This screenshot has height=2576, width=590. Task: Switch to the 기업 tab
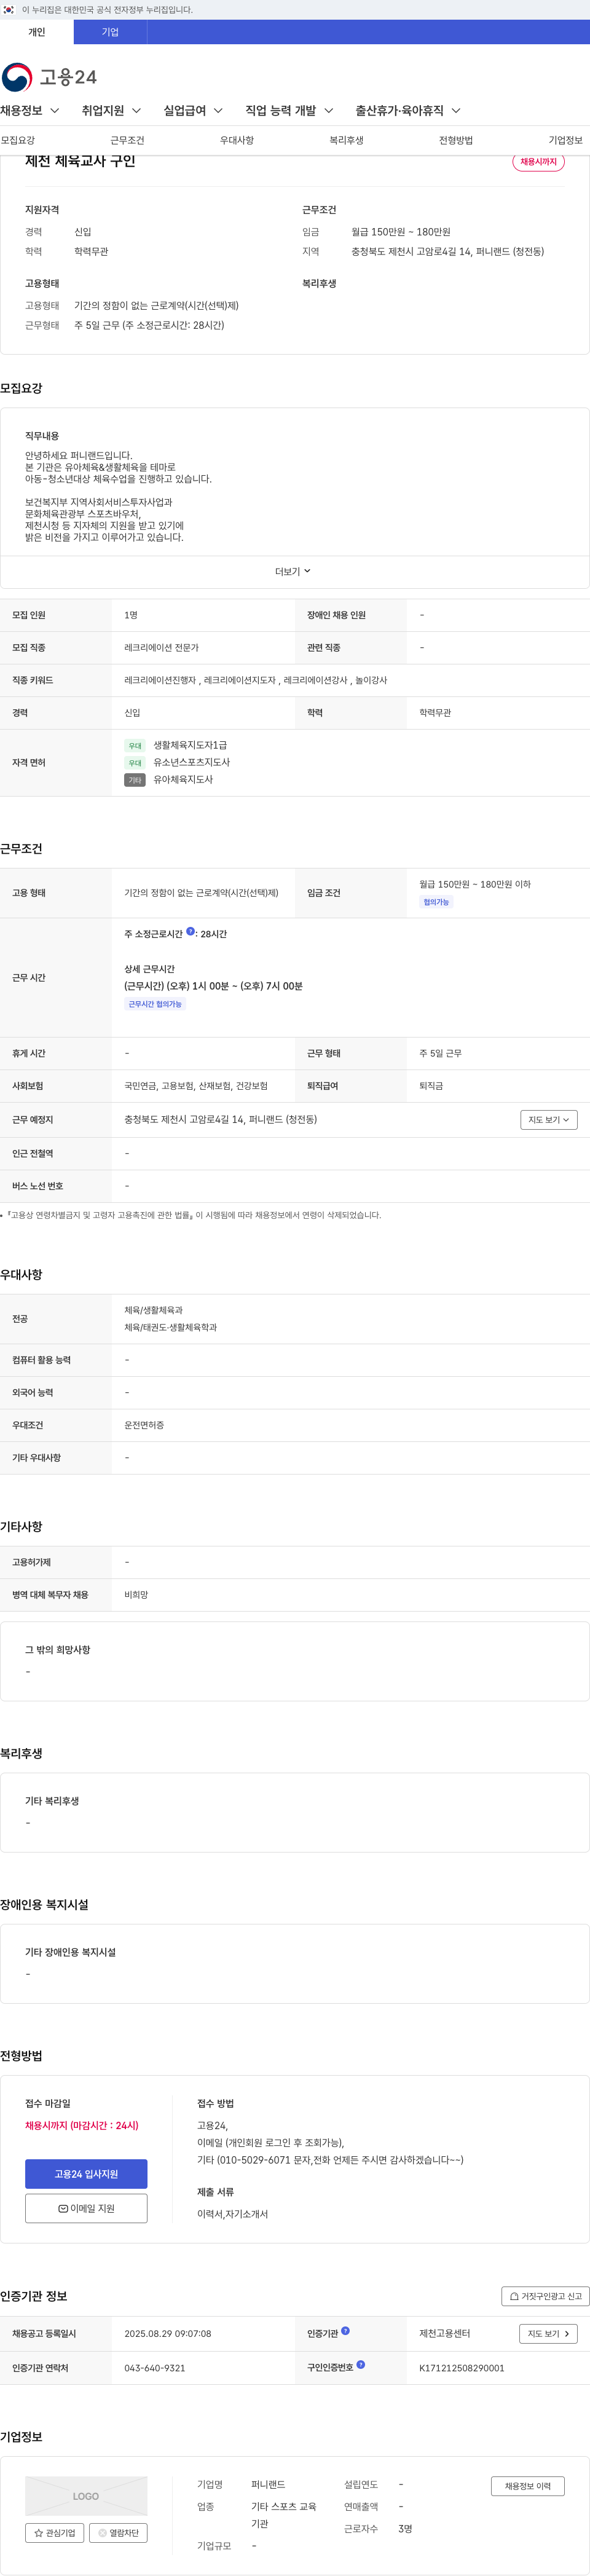[x=110, y=32]
